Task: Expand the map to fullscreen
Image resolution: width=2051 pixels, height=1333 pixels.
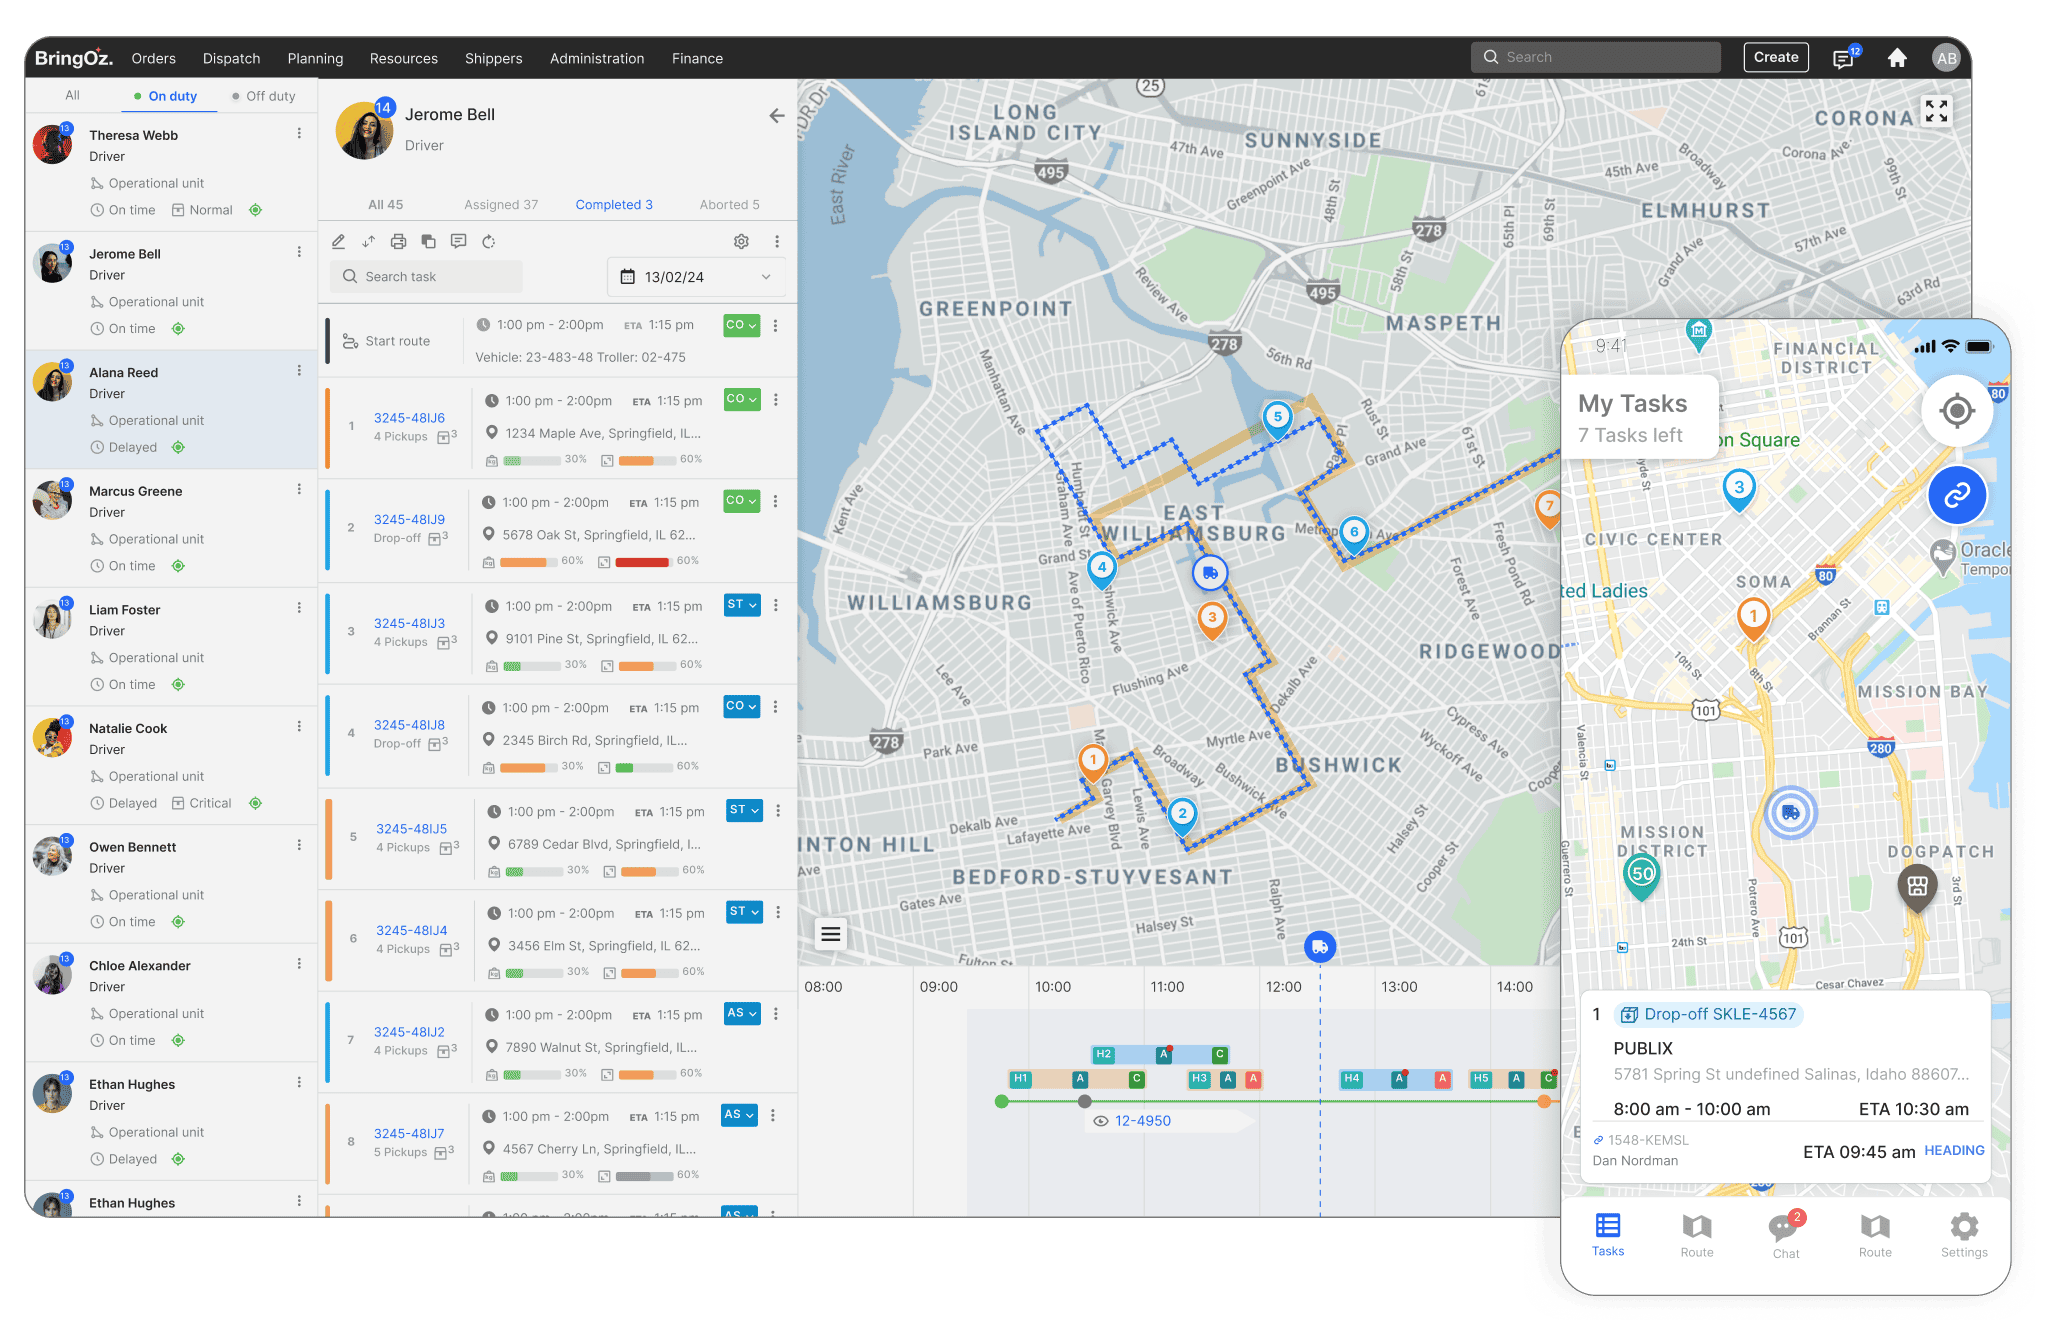Action: (x=1936, y=110)
